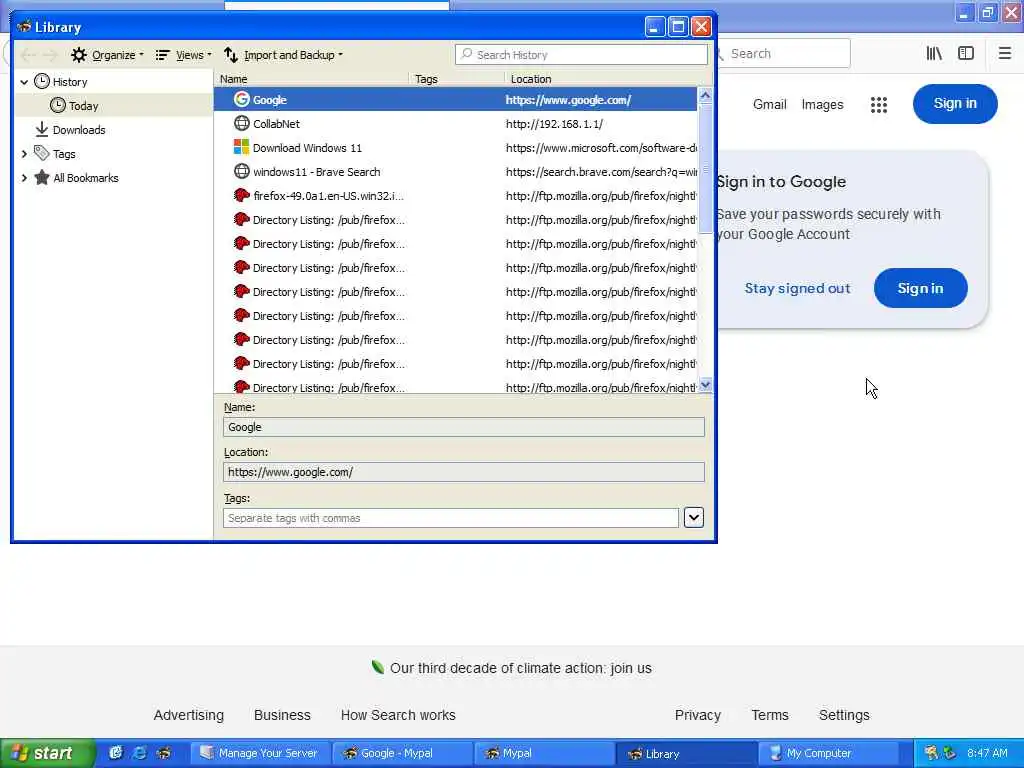Image resolution: width=1024 pixels, height=768 pixels.
Task: Collapse the History tree node
Action: point(24,82)
